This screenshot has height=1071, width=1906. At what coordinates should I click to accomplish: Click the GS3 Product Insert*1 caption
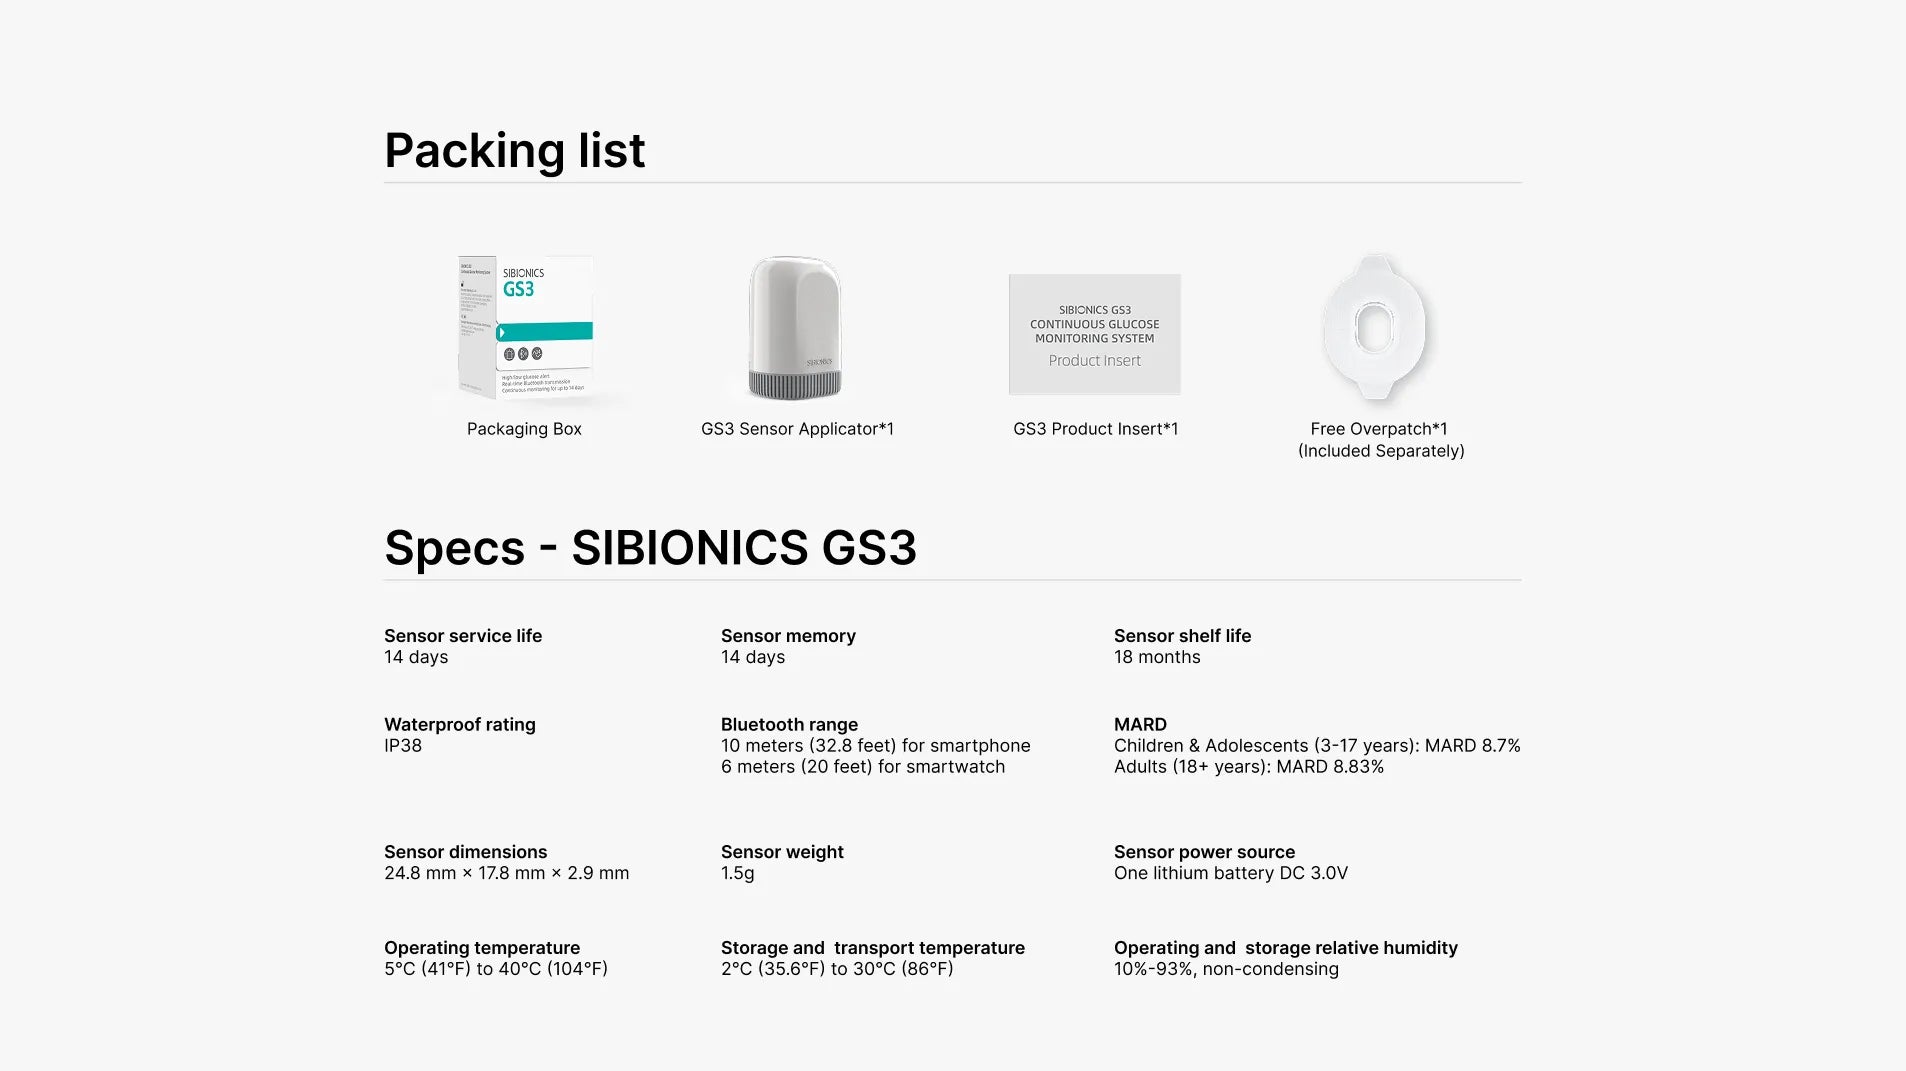1095,429
